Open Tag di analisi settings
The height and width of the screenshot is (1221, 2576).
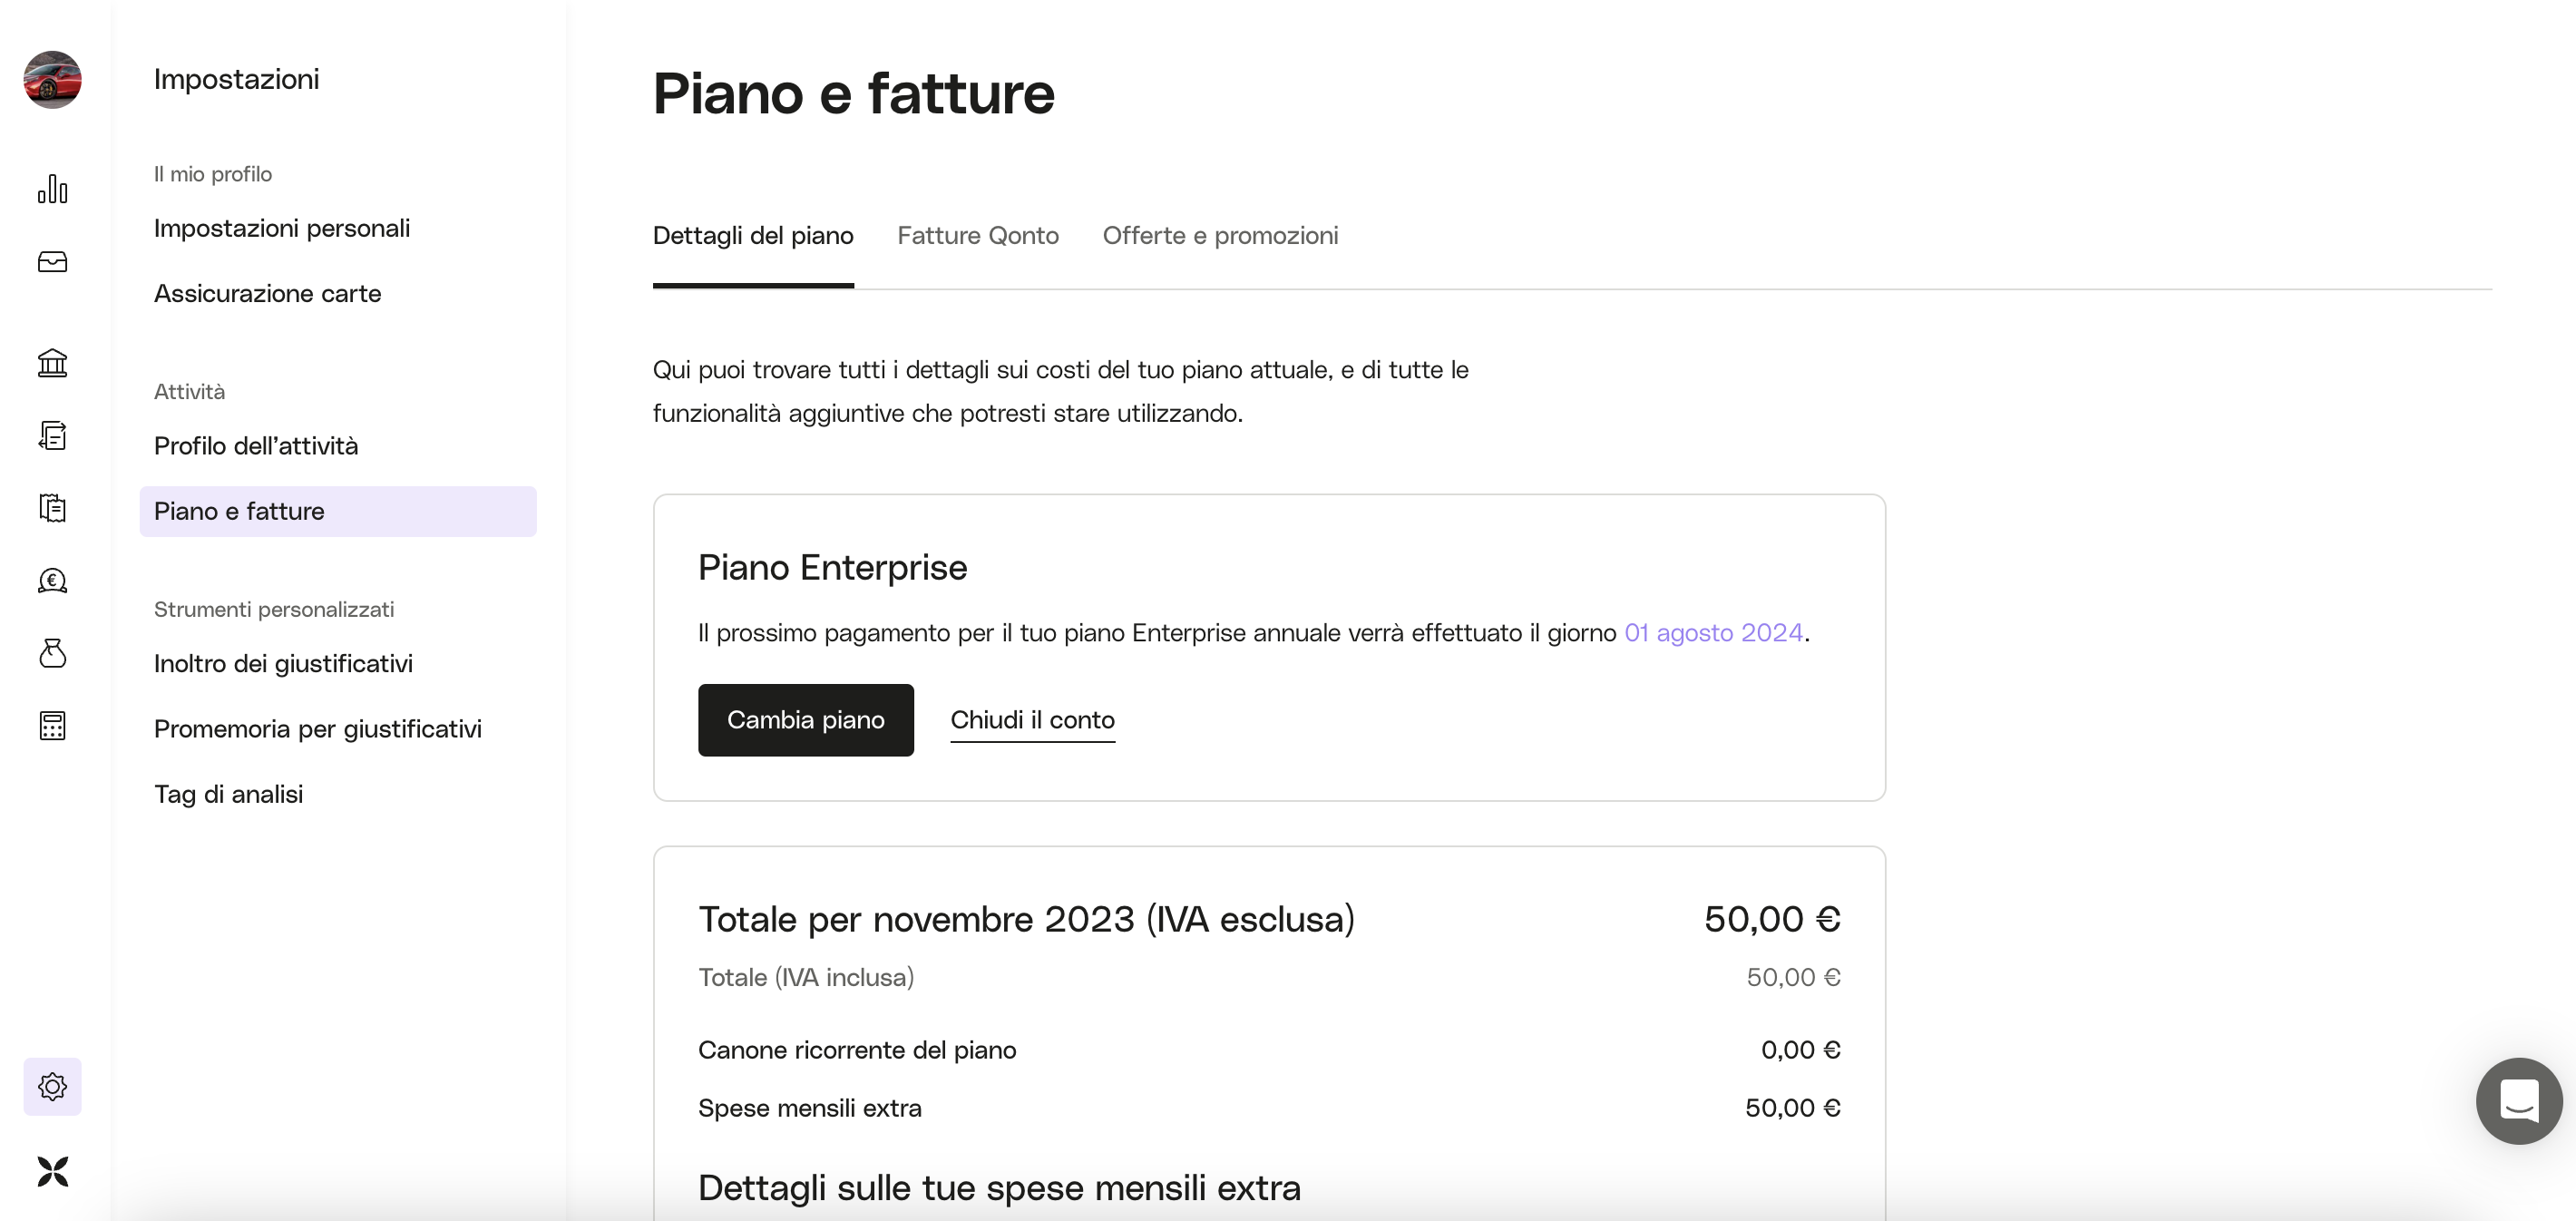tap(228, 794)
